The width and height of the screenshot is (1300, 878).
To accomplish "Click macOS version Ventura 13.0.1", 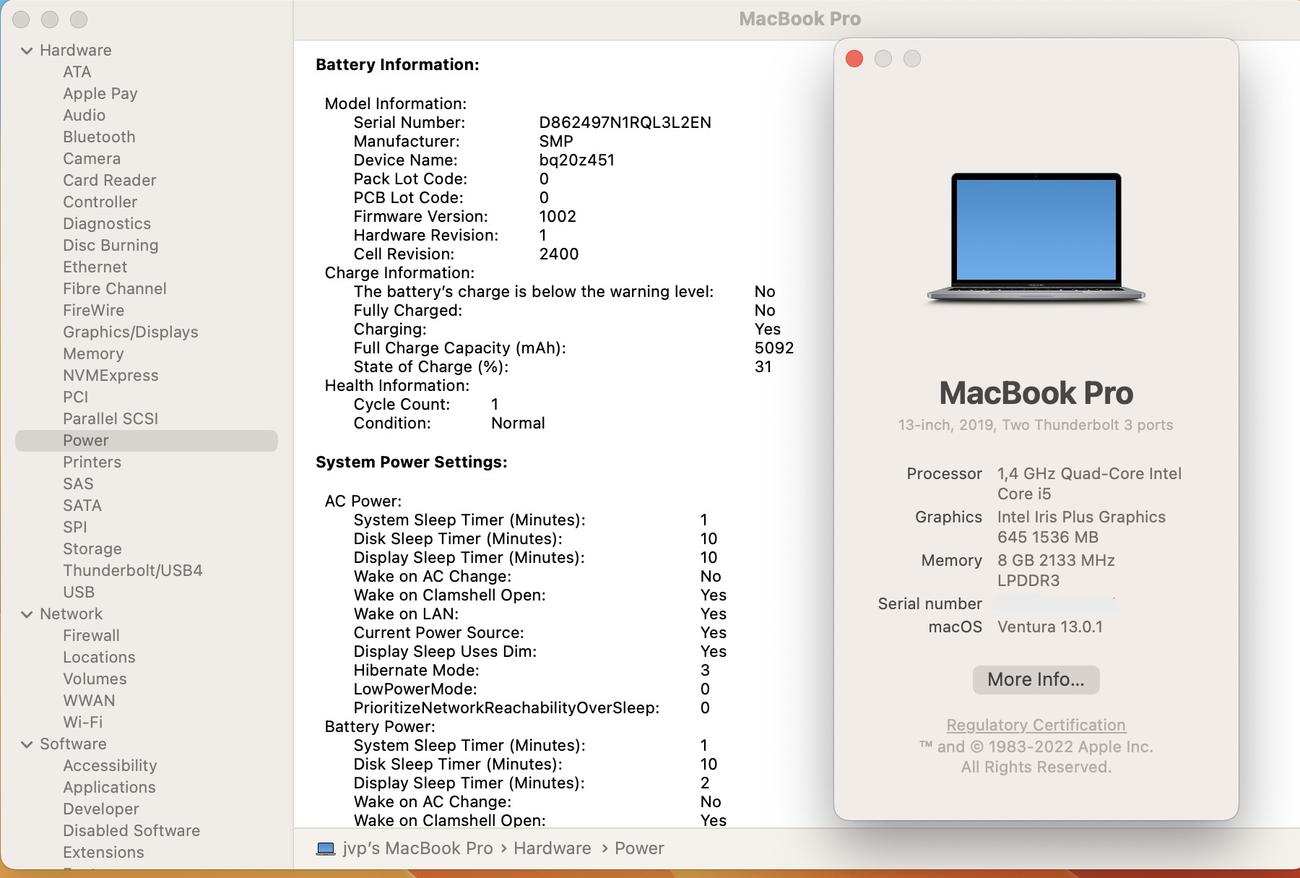I will pyautogui.click(x=1050, y=627).
